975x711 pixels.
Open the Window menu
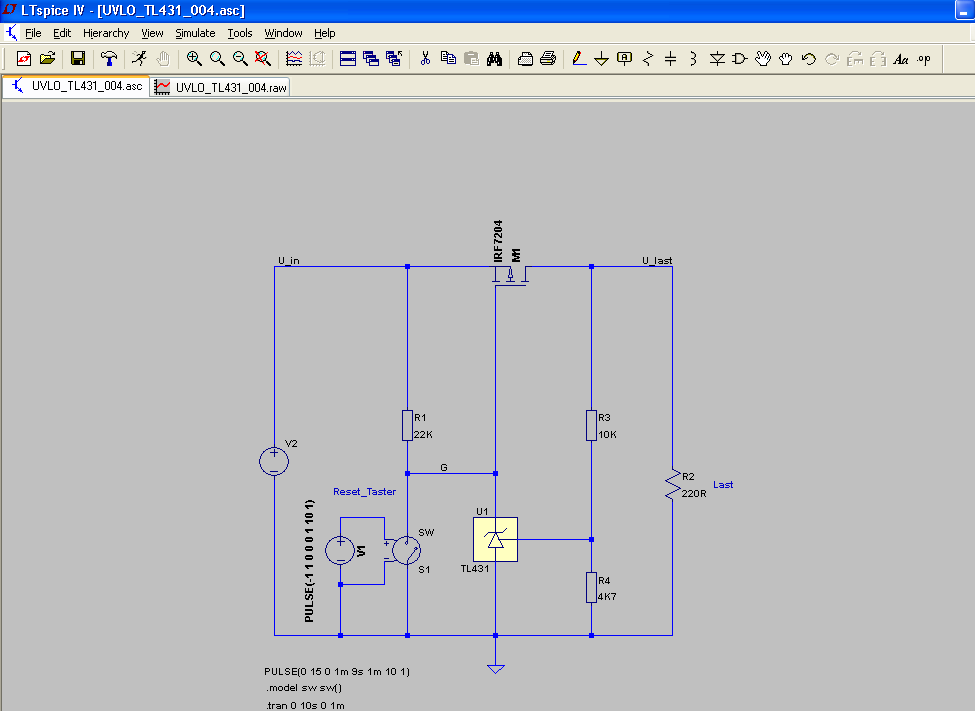pos(283,33)
